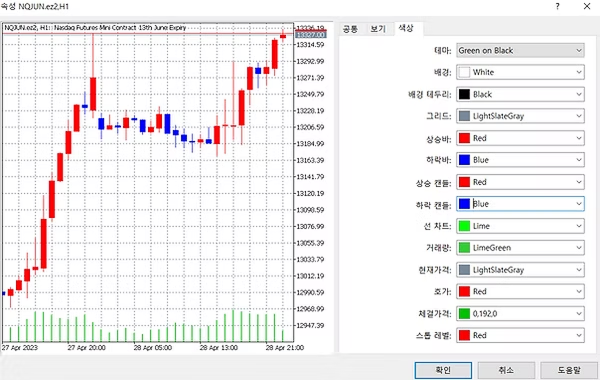Viewport: 600px width, 380px height.
Task: Open the 호가 Red dropdown
Action: 520,292
